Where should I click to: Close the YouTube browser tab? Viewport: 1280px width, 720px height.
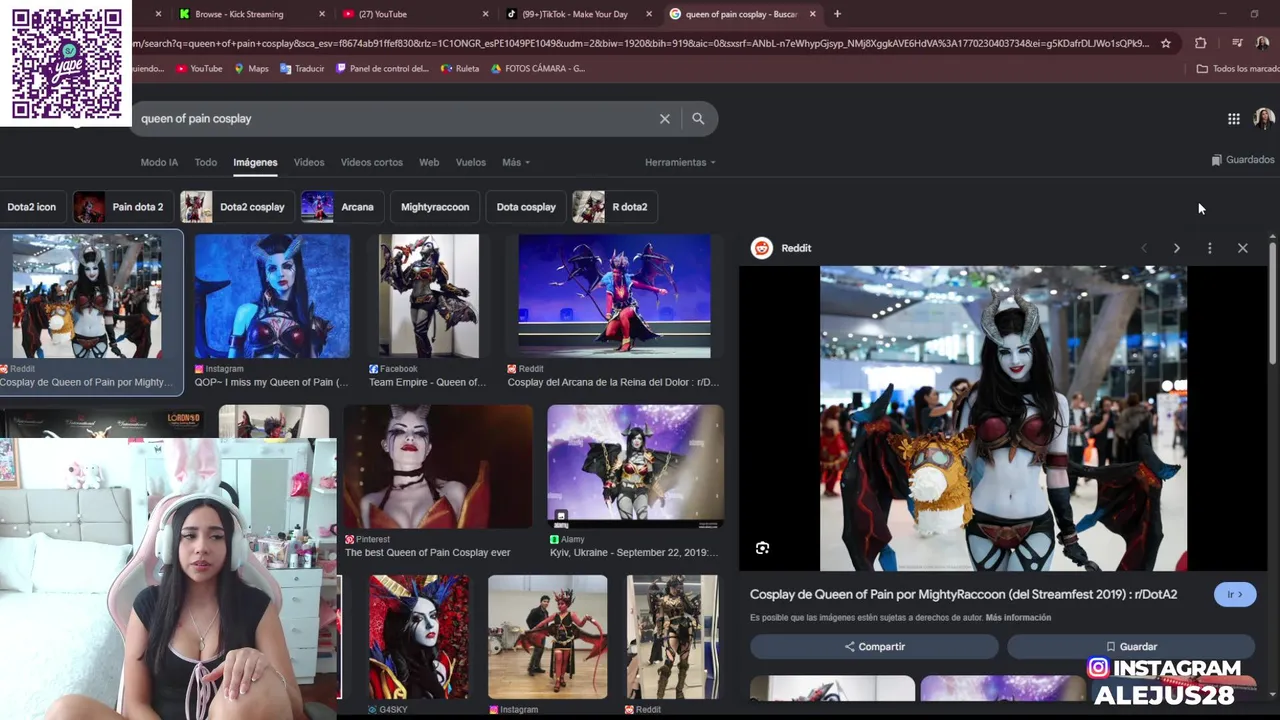click(485, 14)
